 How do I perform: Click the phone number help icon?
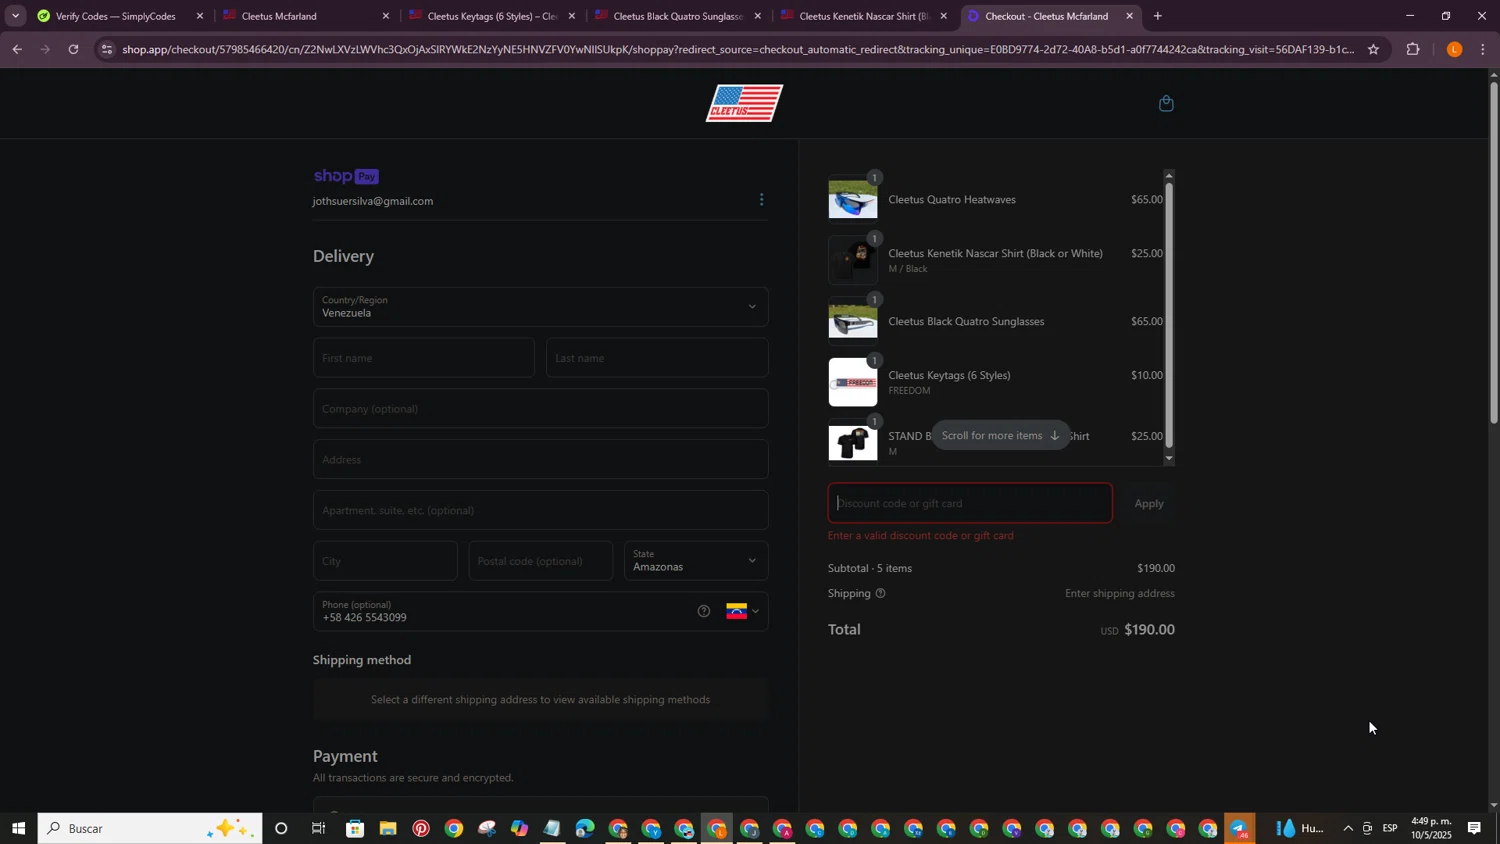point(704,611)
